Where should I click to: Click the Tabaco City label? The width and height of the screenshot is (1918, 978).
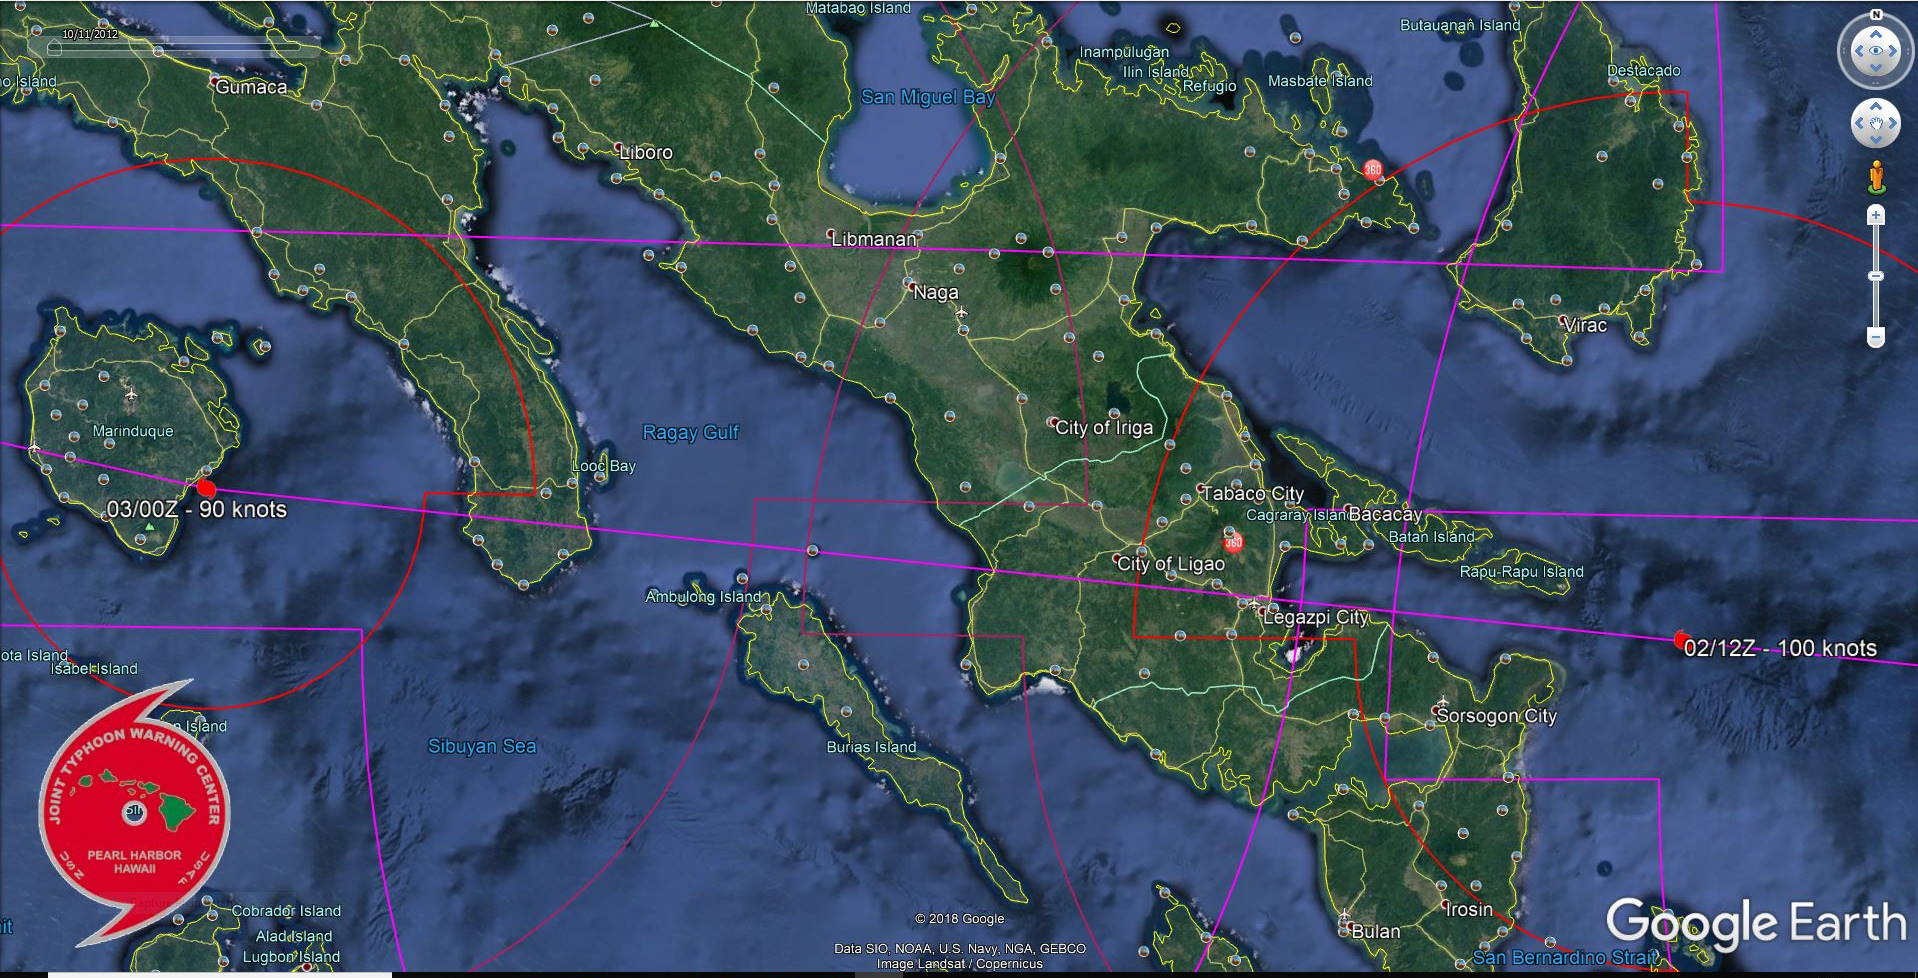[1252, 493]
